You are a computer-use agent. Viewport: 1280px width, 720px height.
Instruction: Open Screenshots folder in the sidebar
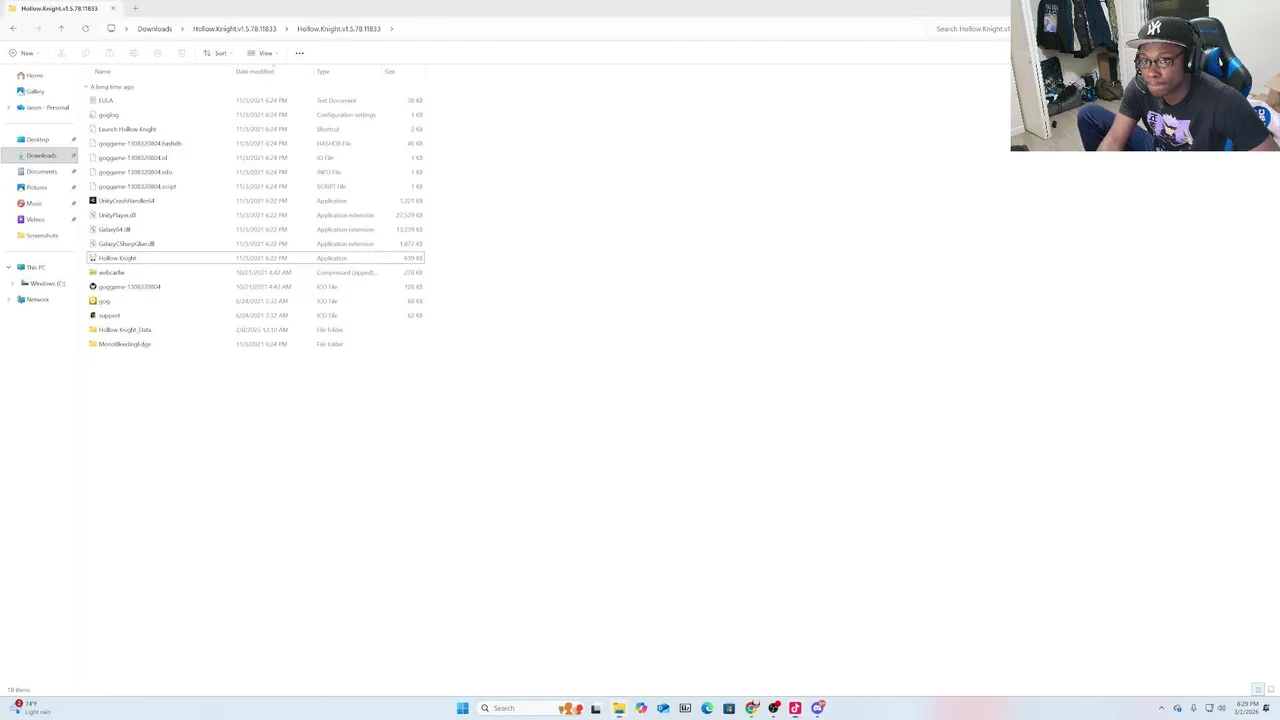pos(41,235)
